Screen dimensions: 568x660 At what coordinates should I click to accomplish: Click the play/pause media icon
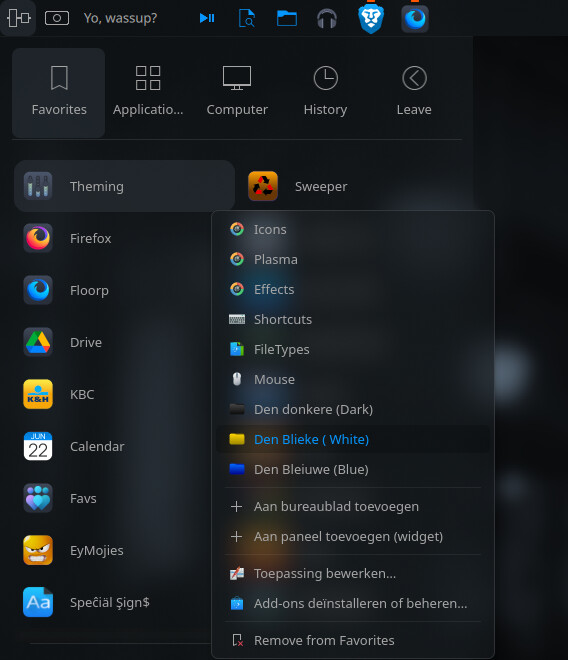[207, 18]
